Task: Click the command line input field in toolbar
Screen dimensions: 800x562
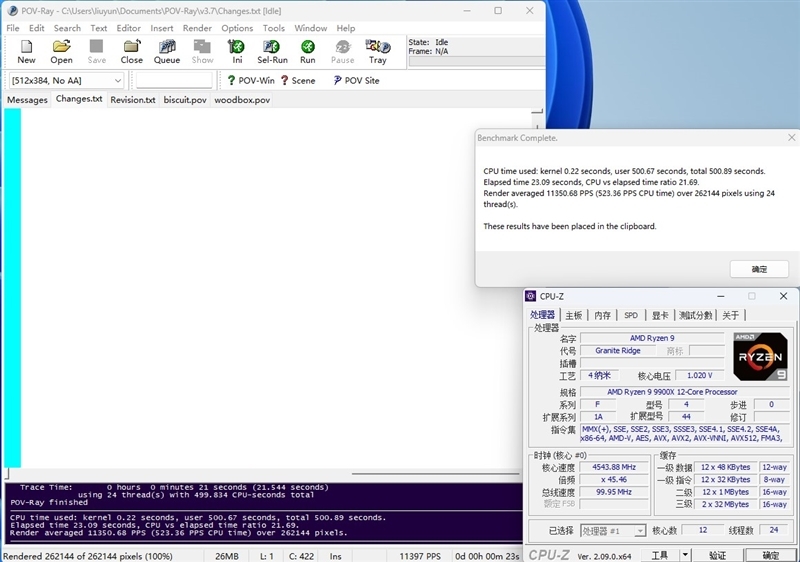Action: (174, 81)
